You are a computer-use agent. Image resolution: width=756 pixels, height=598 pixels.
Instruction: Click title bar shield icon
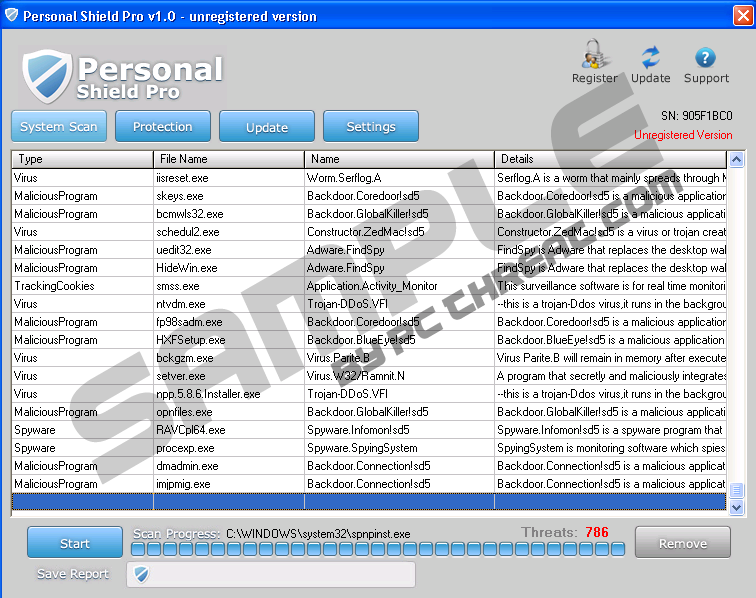pos(12,15)
